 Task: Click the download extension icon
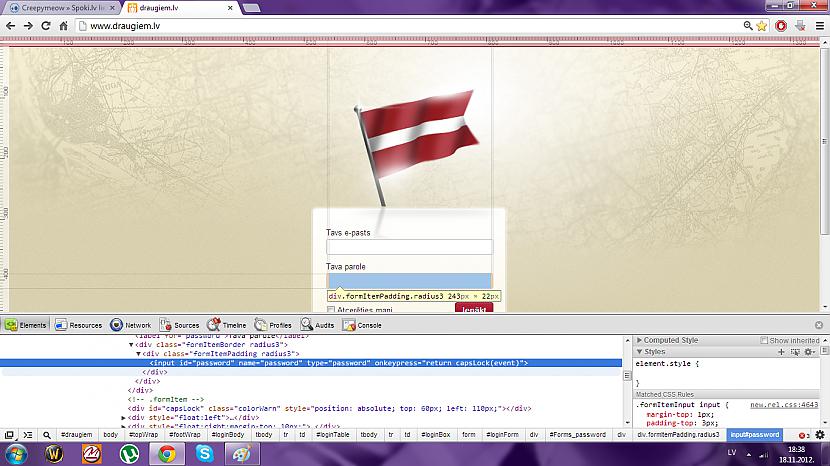tap(800, 26)
